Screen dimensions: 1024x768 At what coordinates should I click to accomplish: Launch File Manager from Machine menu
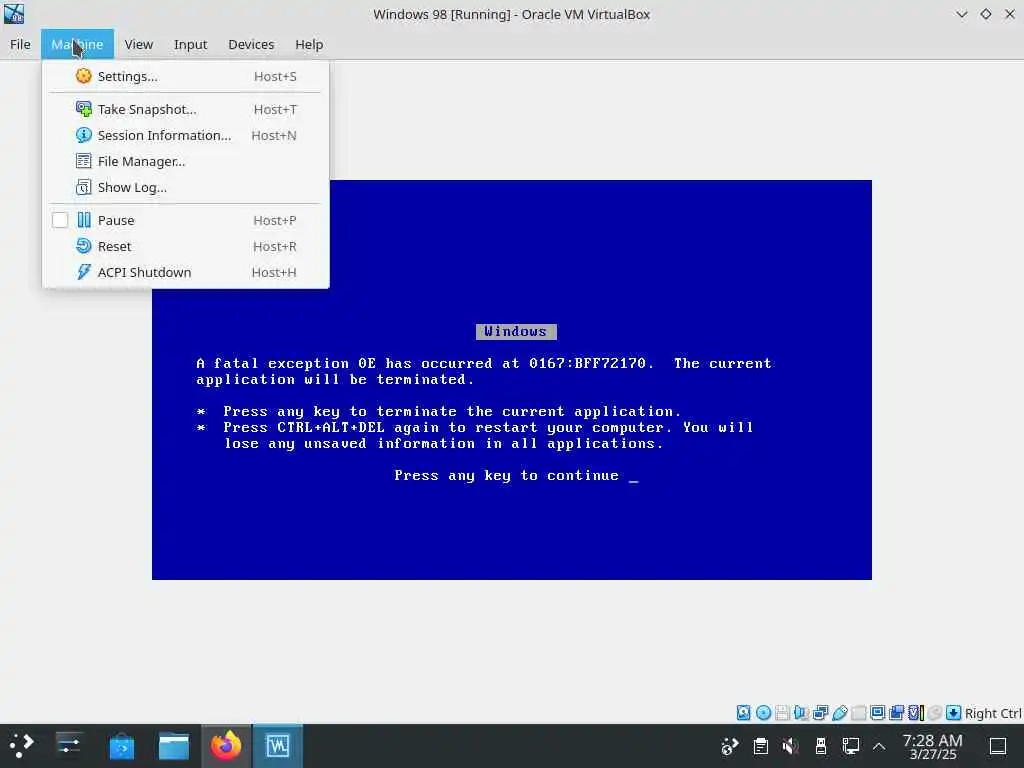[185, 161]
